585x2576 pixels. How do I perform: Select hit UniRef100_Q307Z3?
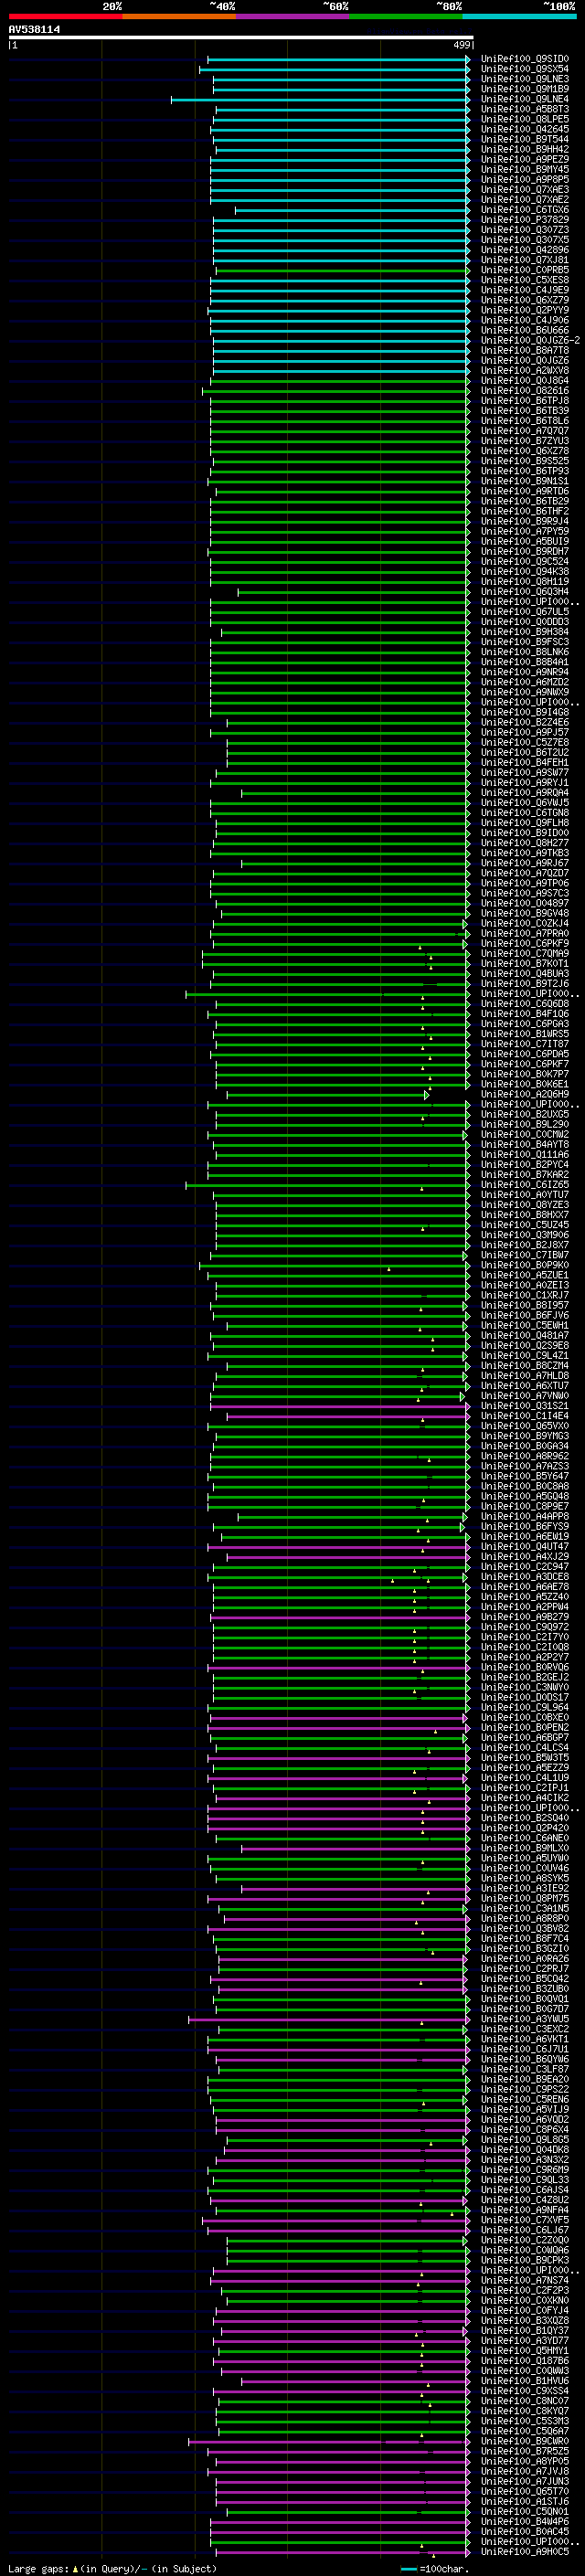[525, 230]
